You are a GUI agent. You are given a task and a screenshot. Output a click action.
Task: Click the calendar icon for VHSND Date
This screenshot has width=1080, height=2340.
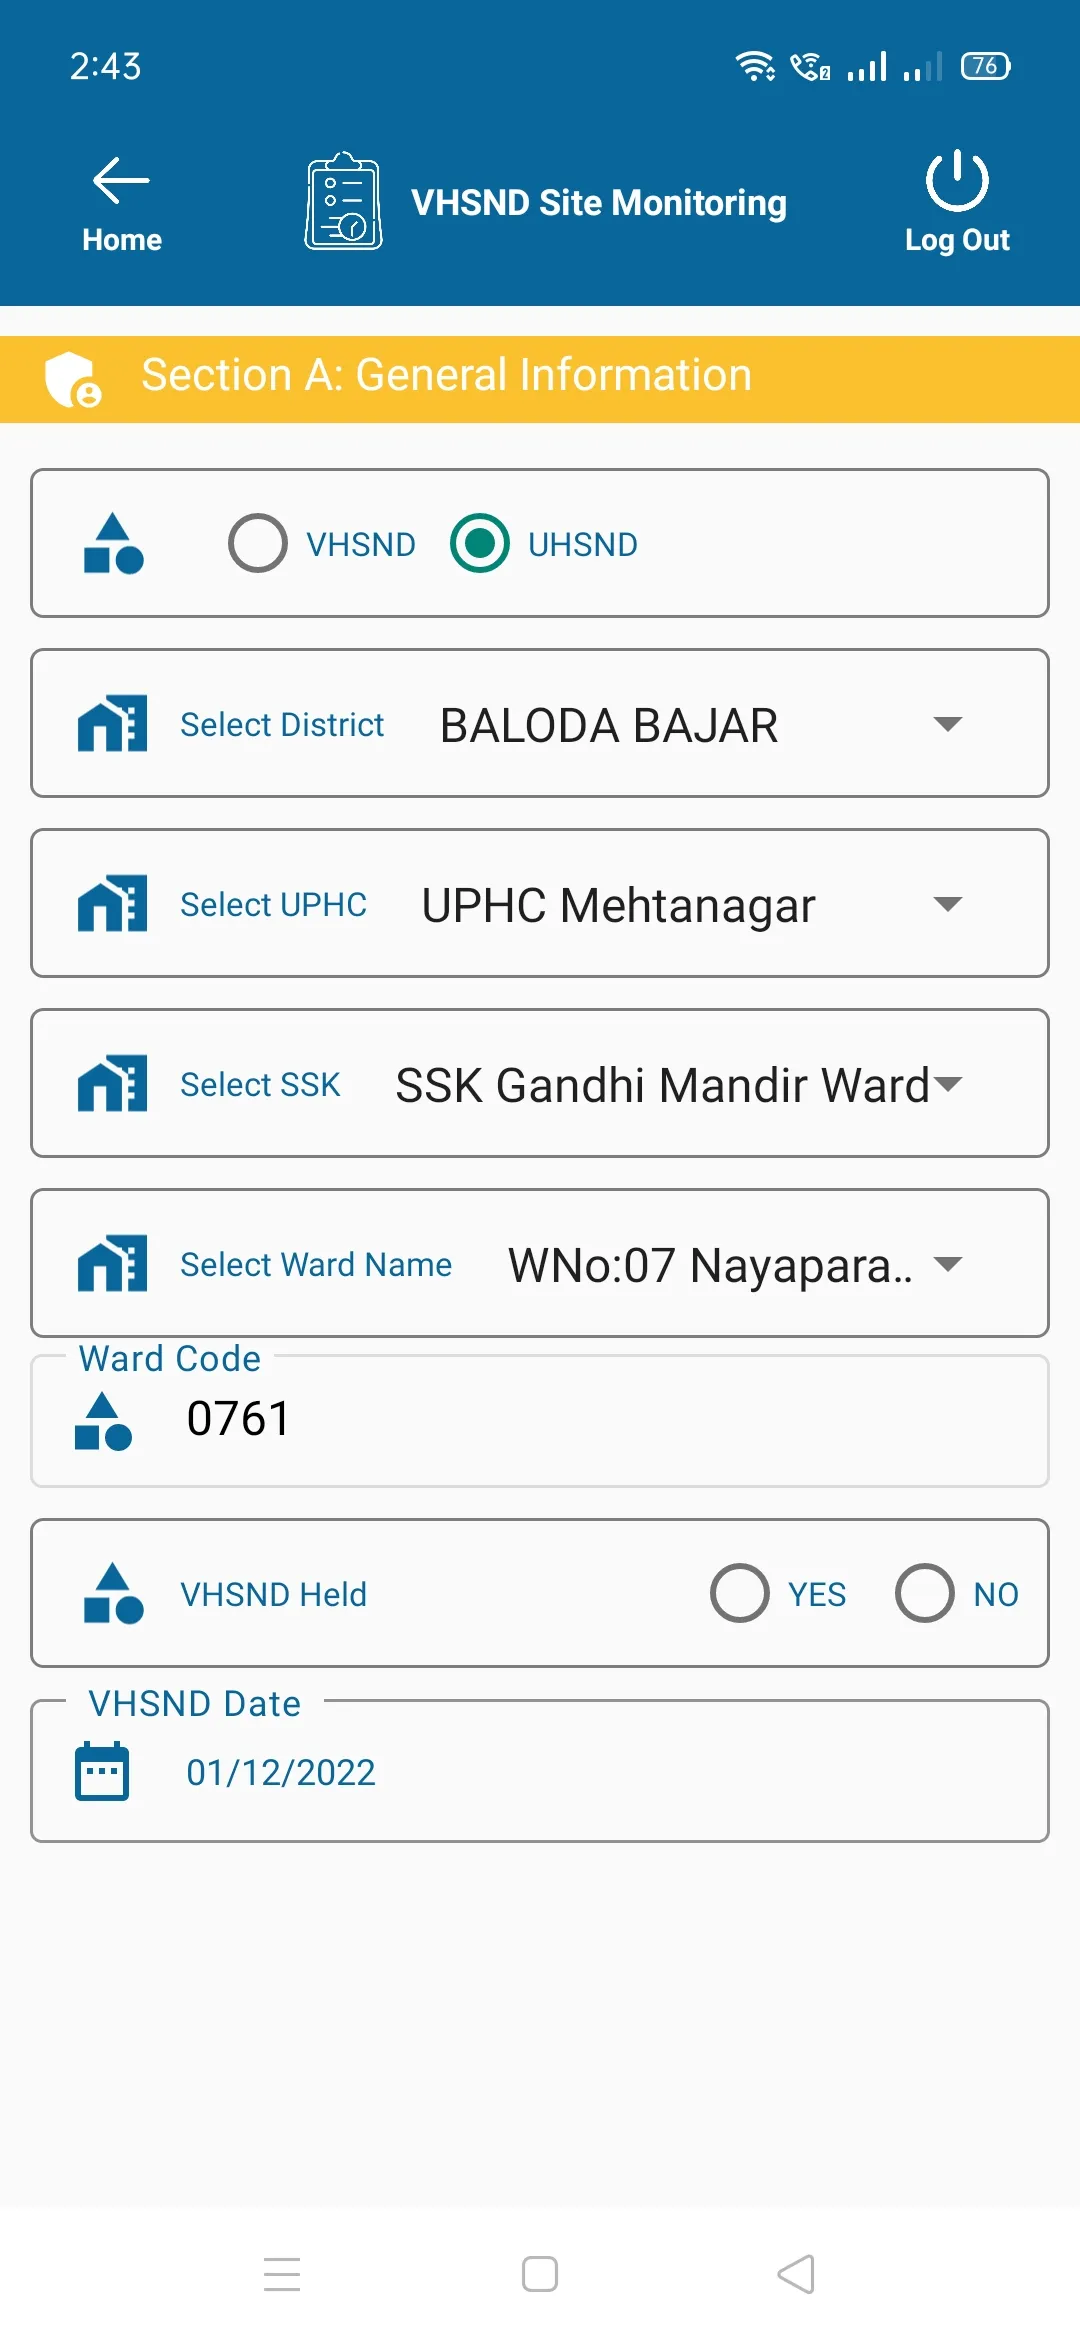(x=102, y=1771)
